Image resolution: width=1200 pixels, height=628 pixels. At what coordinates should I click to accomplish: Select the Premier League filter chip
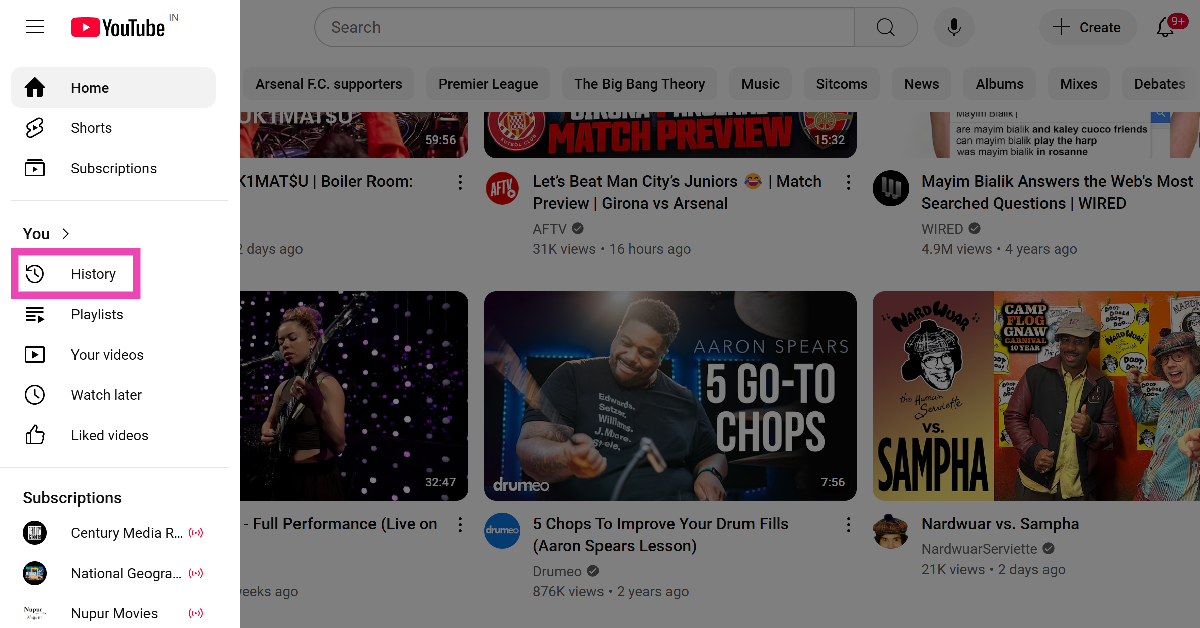click(488, 84)
